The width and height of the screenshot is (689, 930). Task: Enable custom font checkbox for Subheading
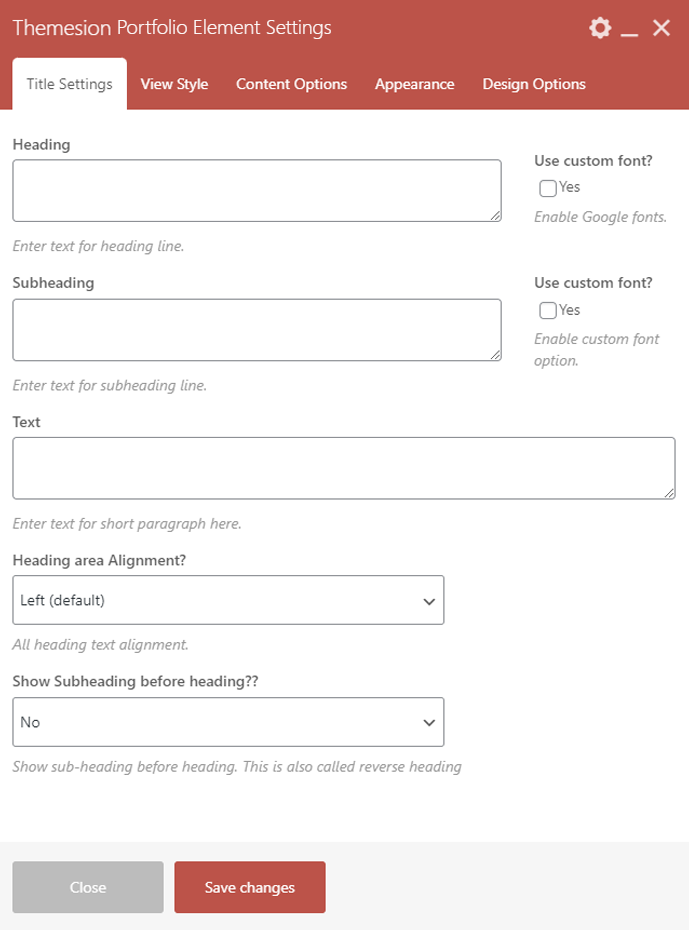[548, 310]
